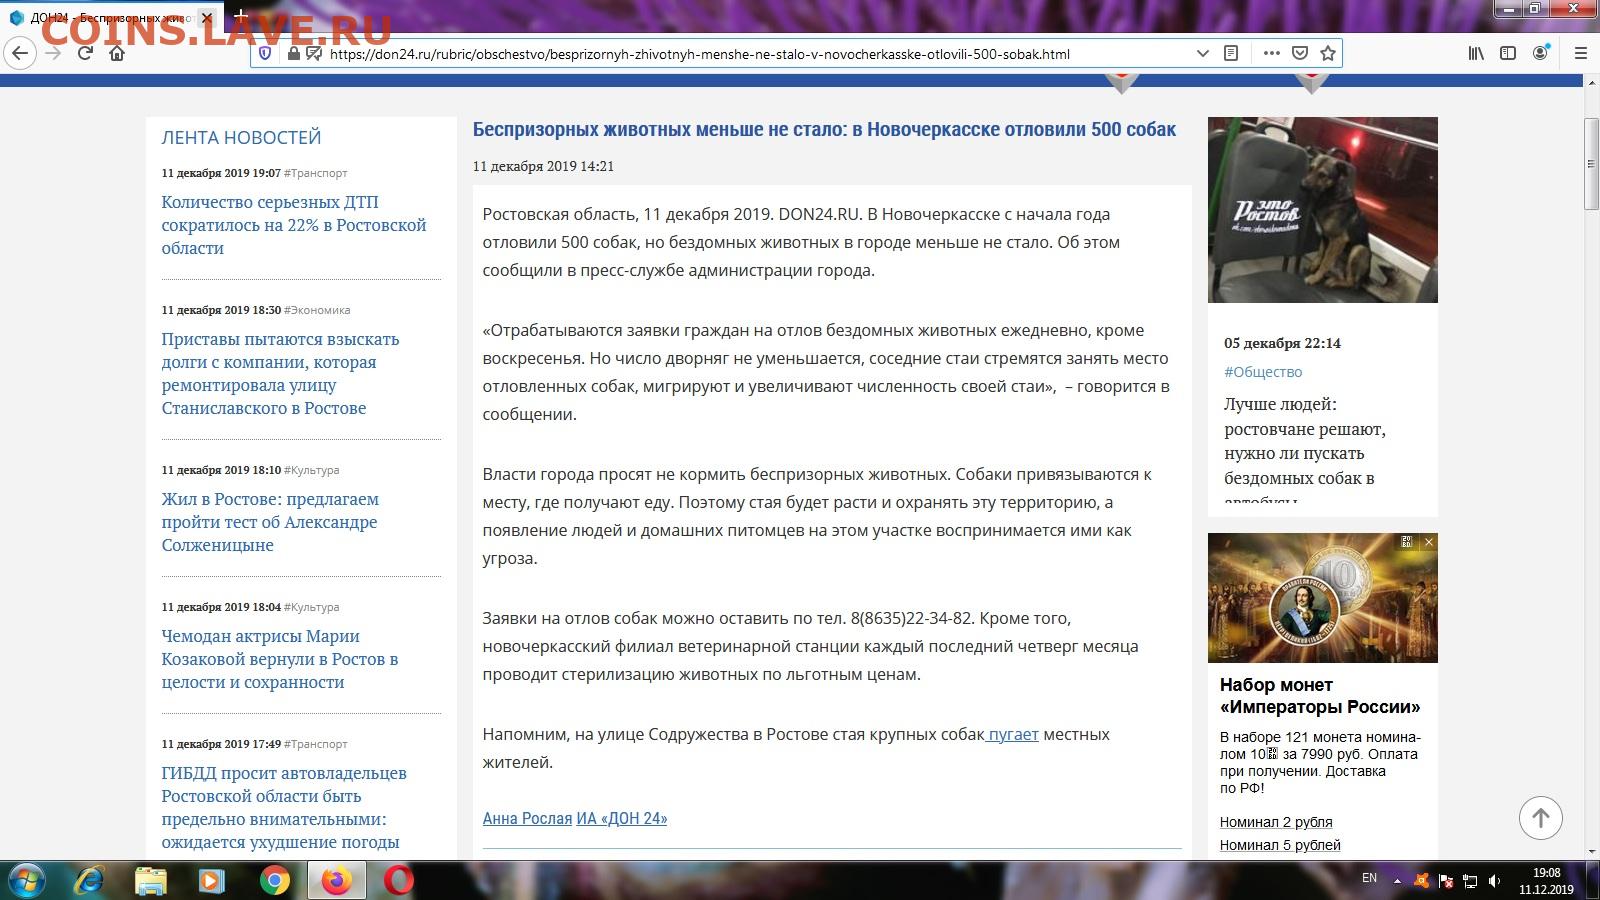The width and height of the screenshot is (1600, 900).
Task: Click the page vertical scrollbar thumb
Action: [x=1591, y=163]
